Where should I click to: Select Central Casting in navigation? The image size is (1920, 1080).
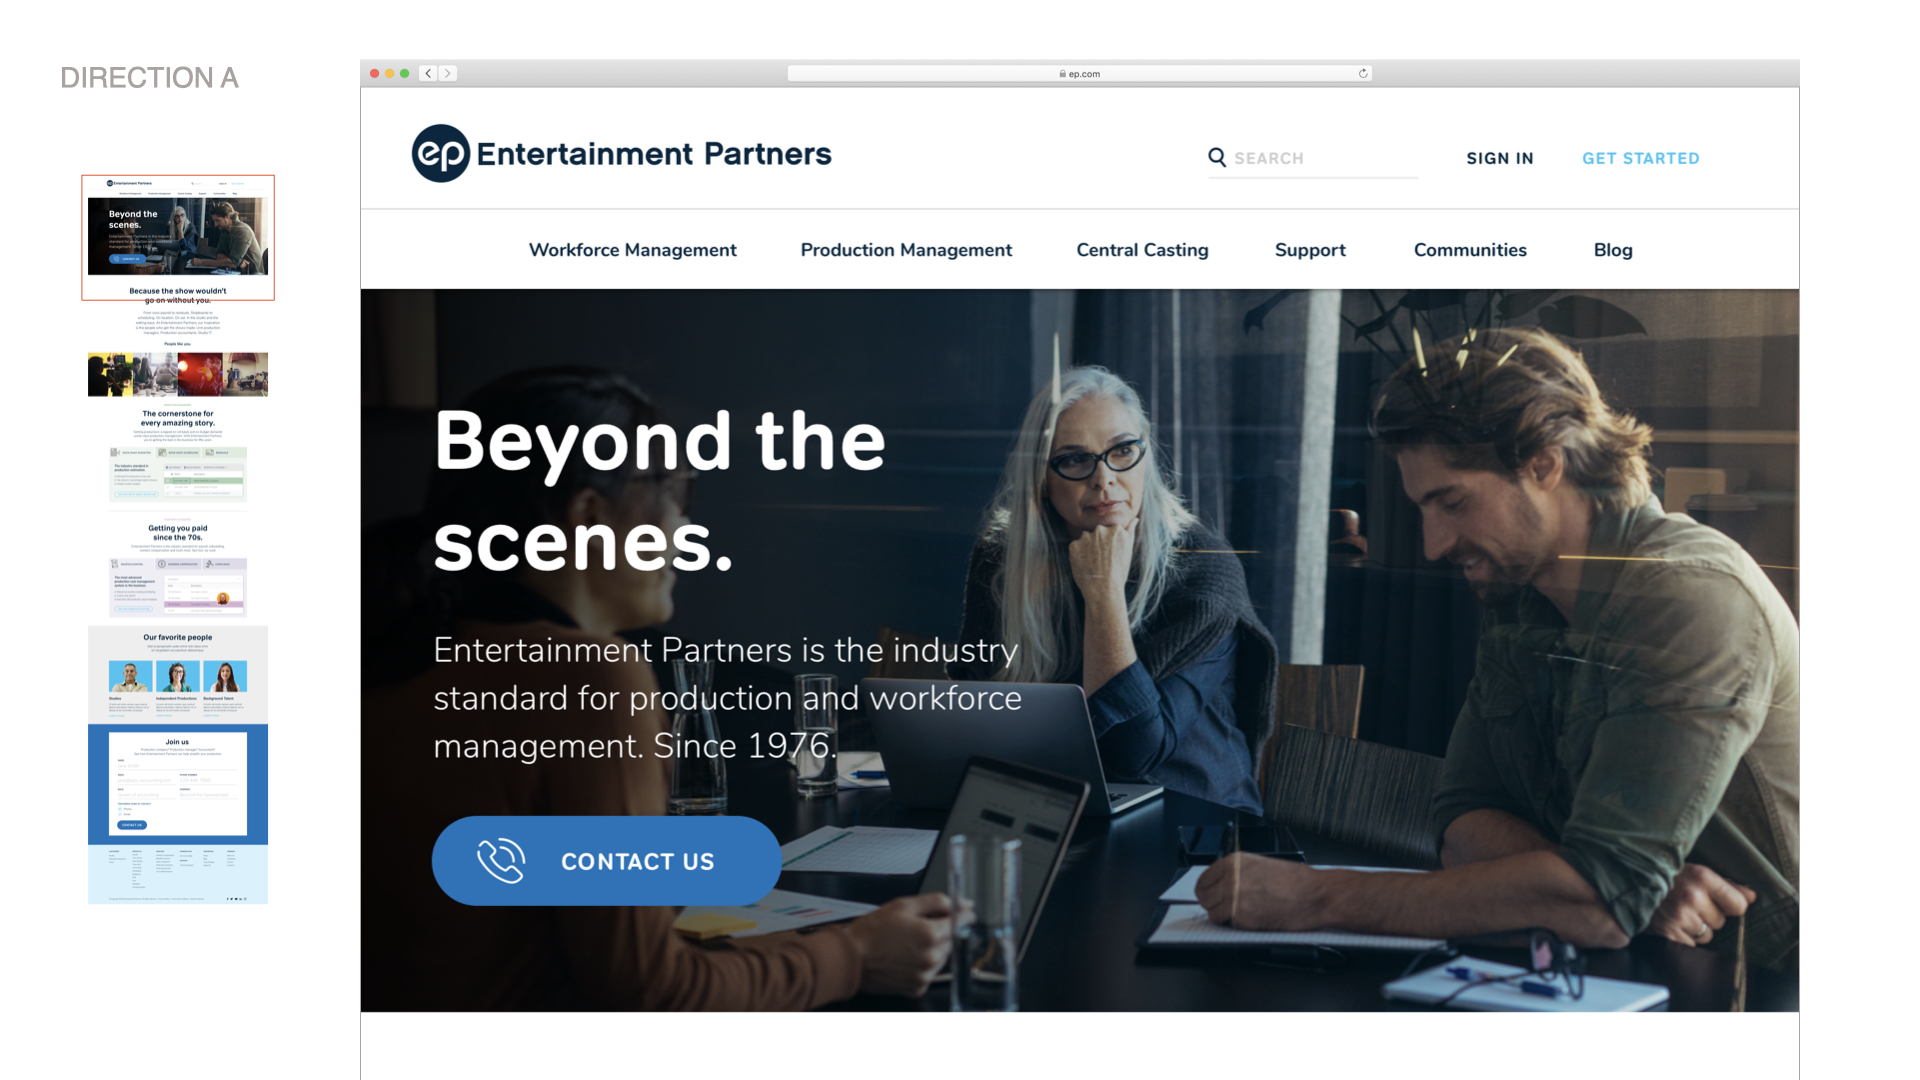1142,250
